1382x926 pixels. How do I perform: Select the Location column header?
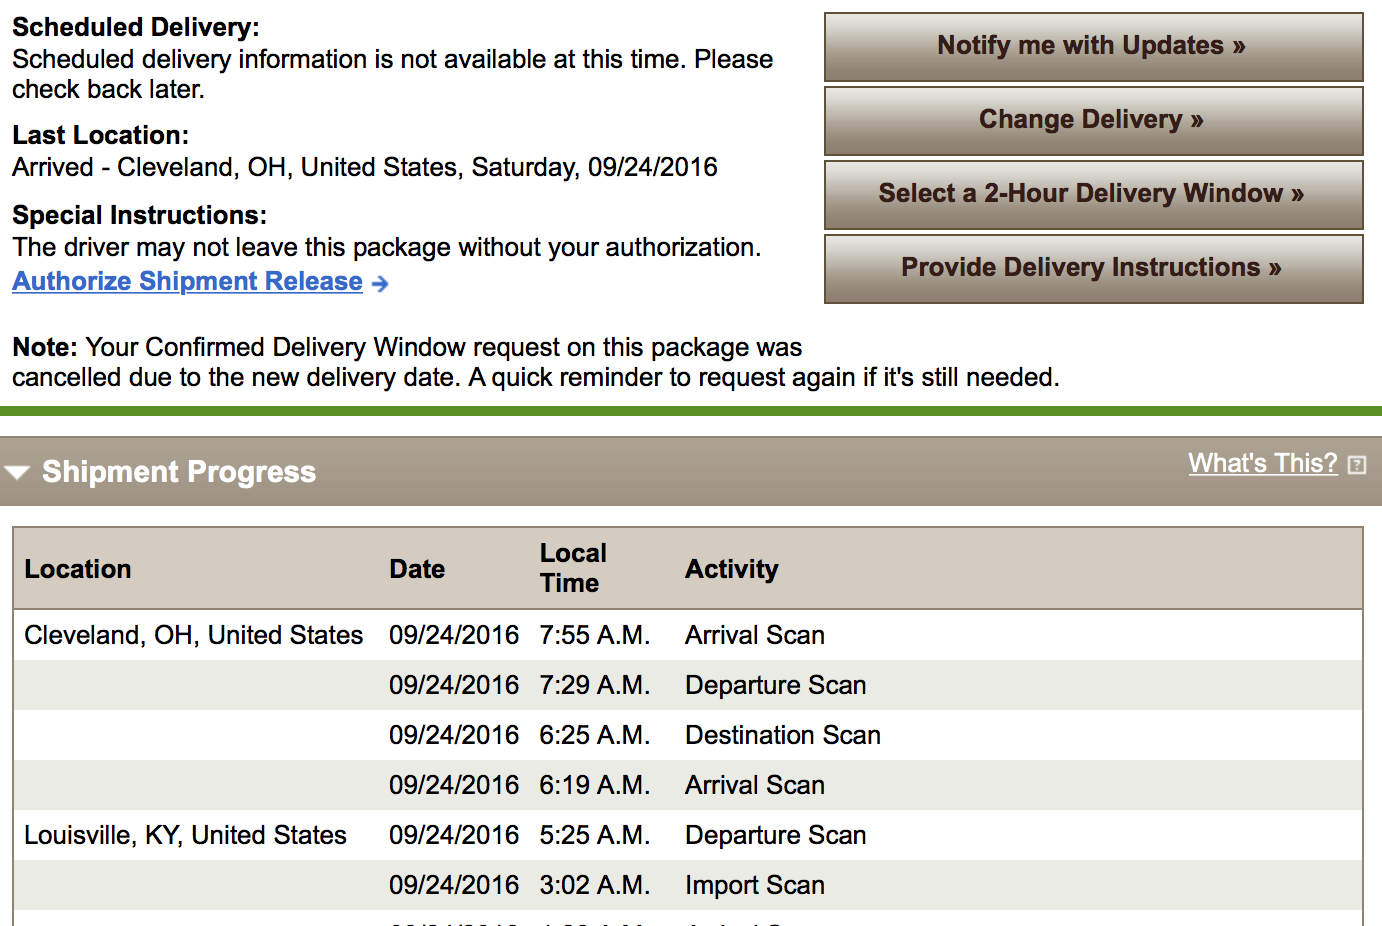pyautogui.click(x=78, y=569)
